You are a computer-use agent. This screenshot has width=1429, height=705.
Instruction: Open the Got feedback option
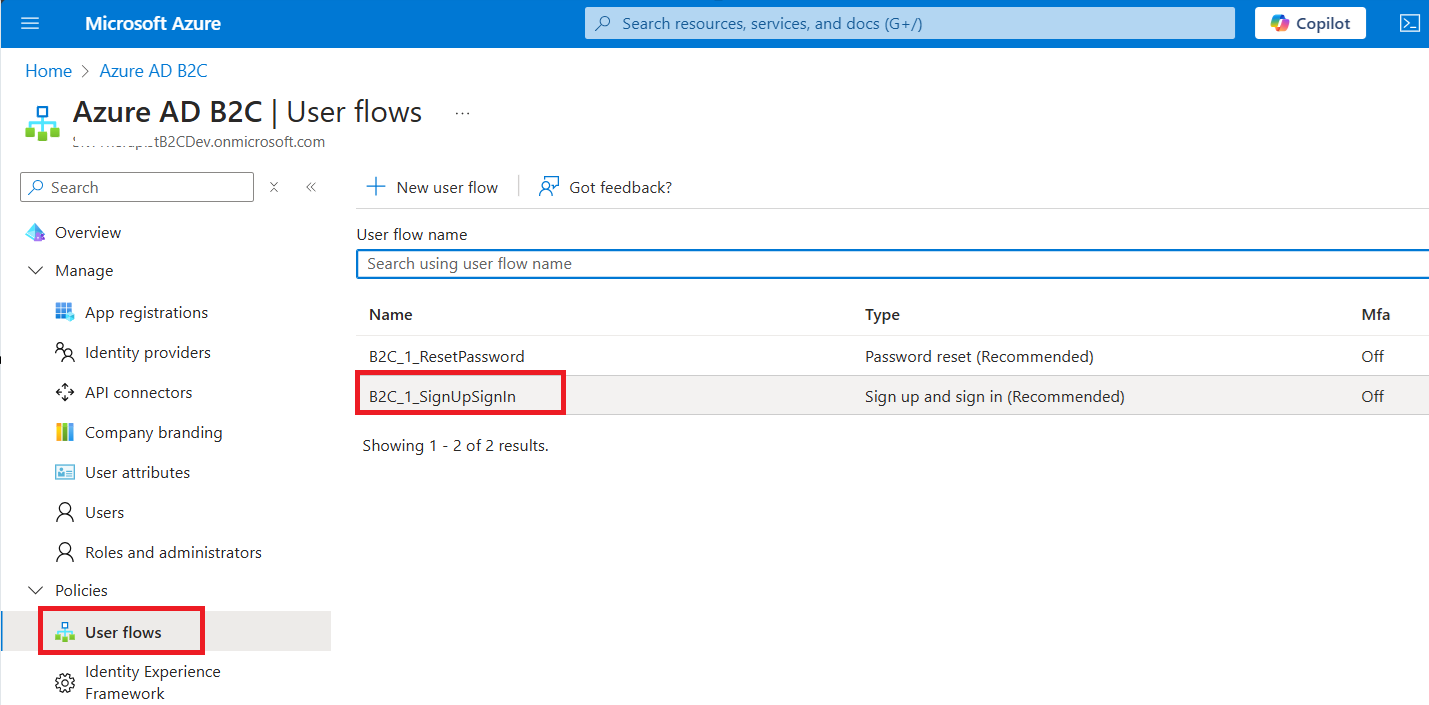pos(605,187)
